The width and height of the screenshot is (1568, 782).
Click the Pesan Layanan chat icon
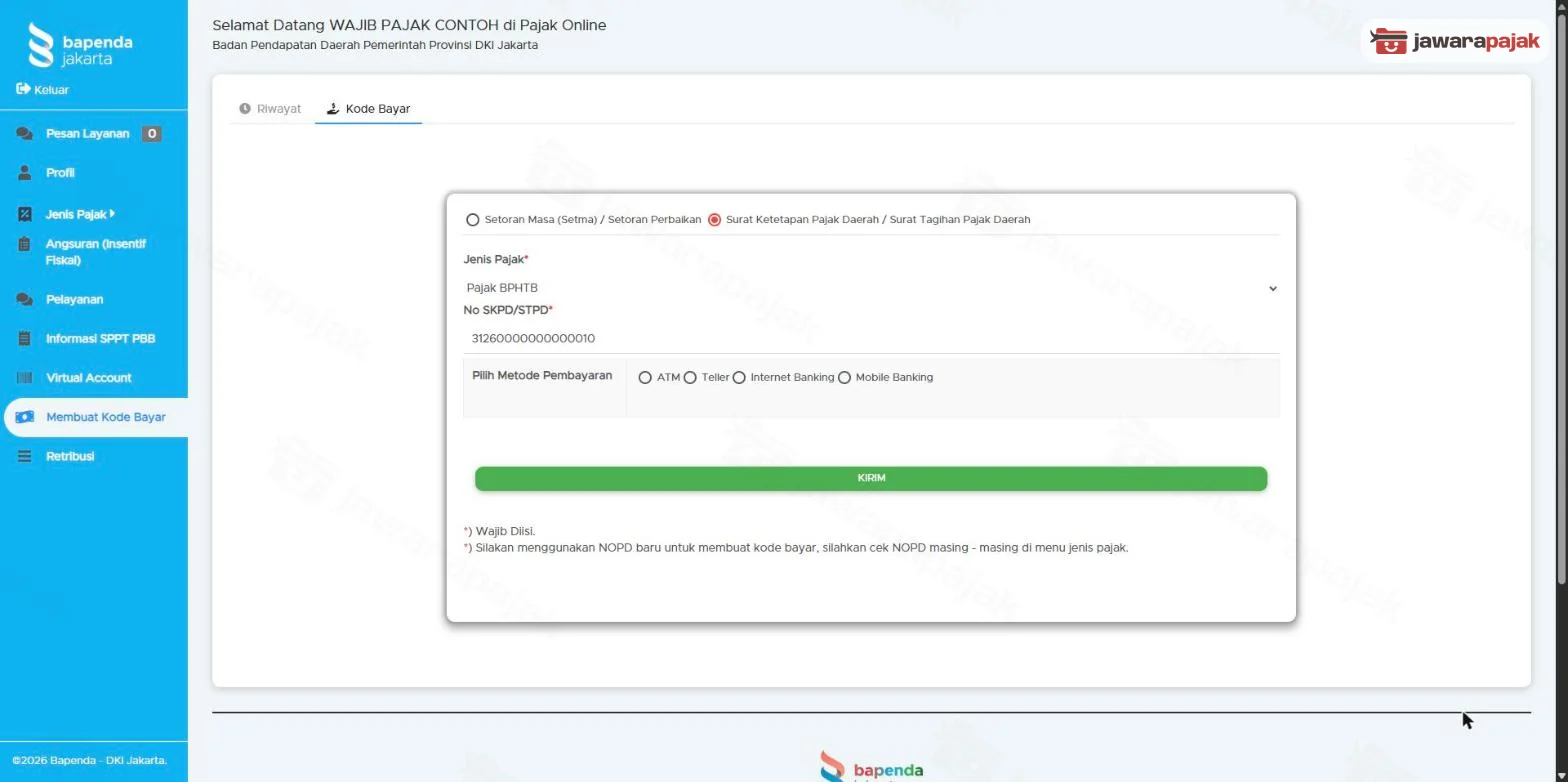click(24, 133)
